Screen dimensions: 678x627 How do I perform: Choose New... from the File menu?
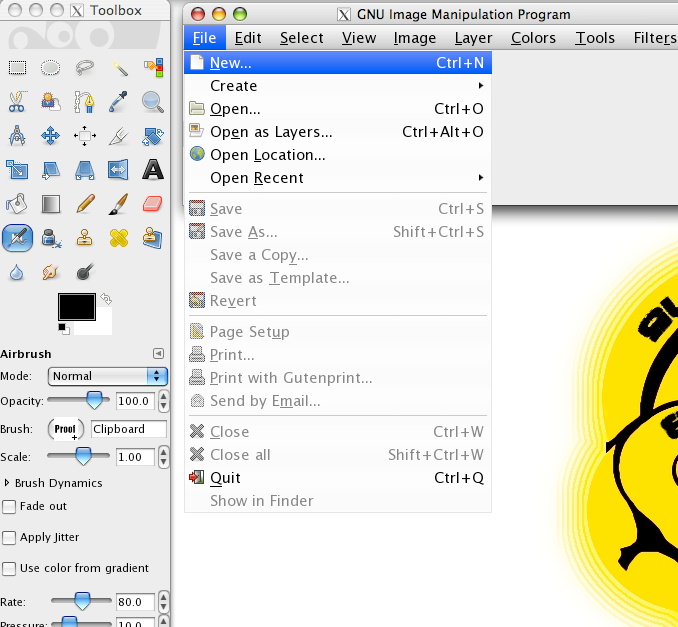[338, 63]
